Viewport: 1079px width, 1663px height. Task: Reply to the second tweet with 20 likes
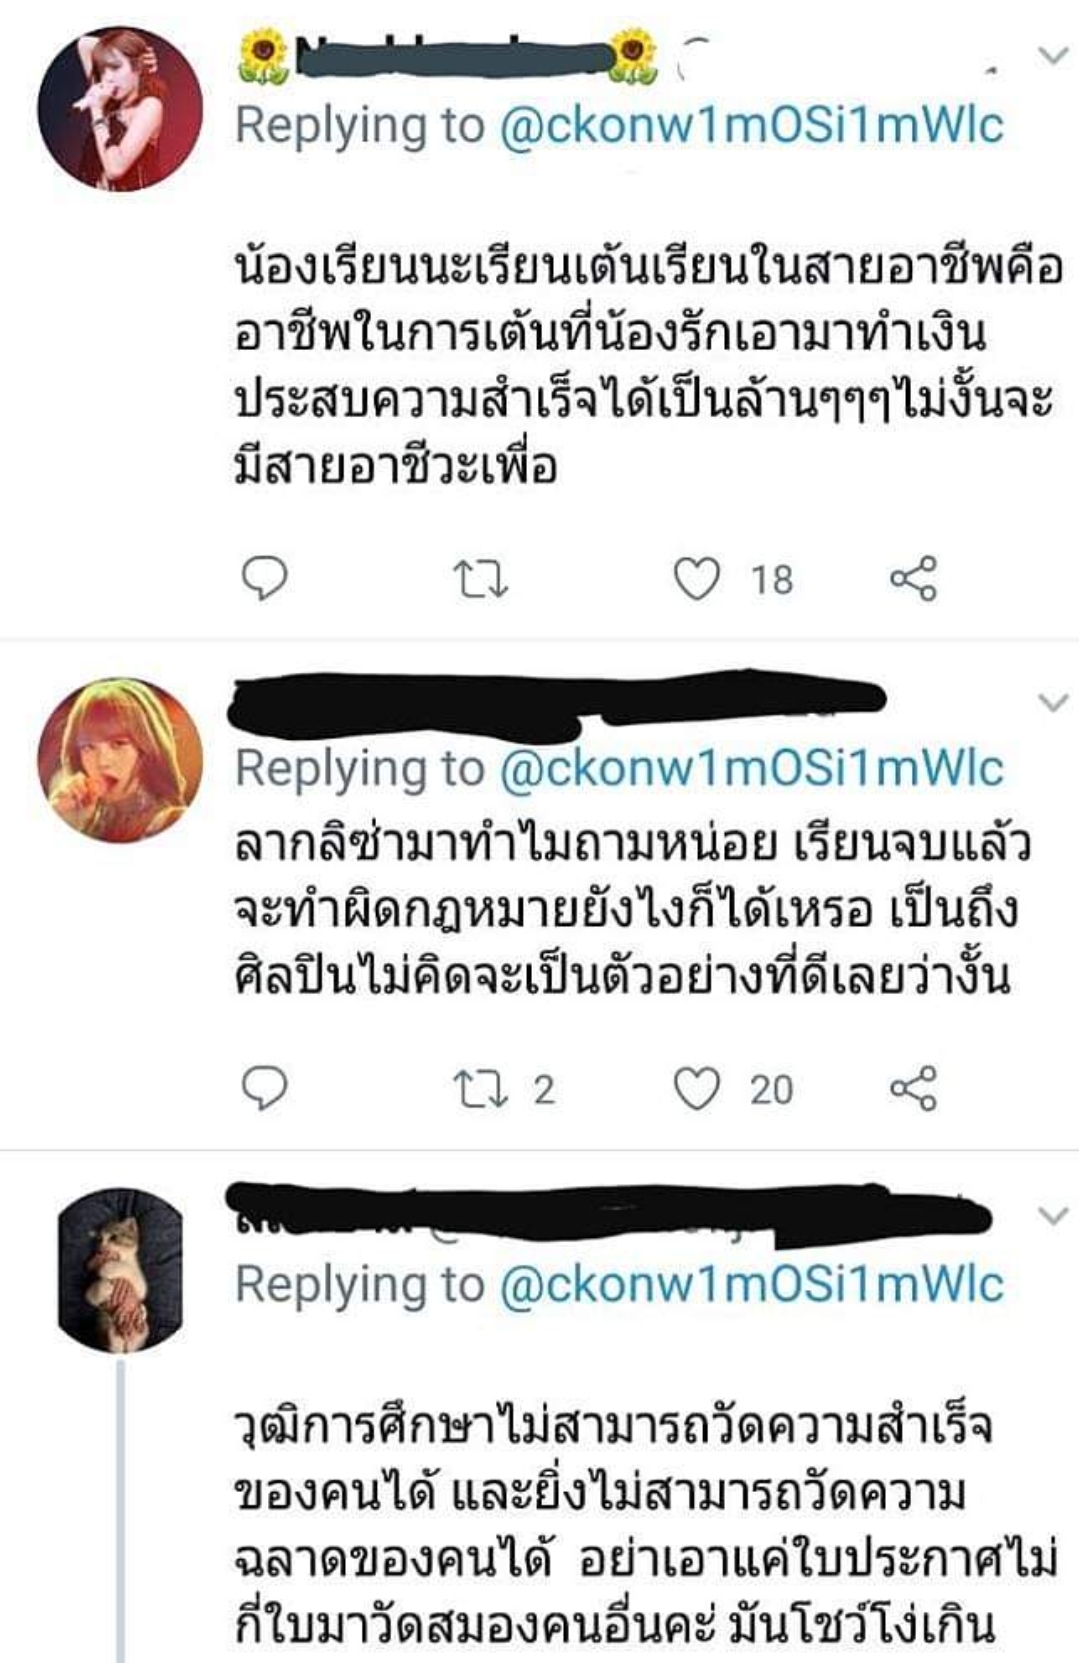[x=265, y=1088]
